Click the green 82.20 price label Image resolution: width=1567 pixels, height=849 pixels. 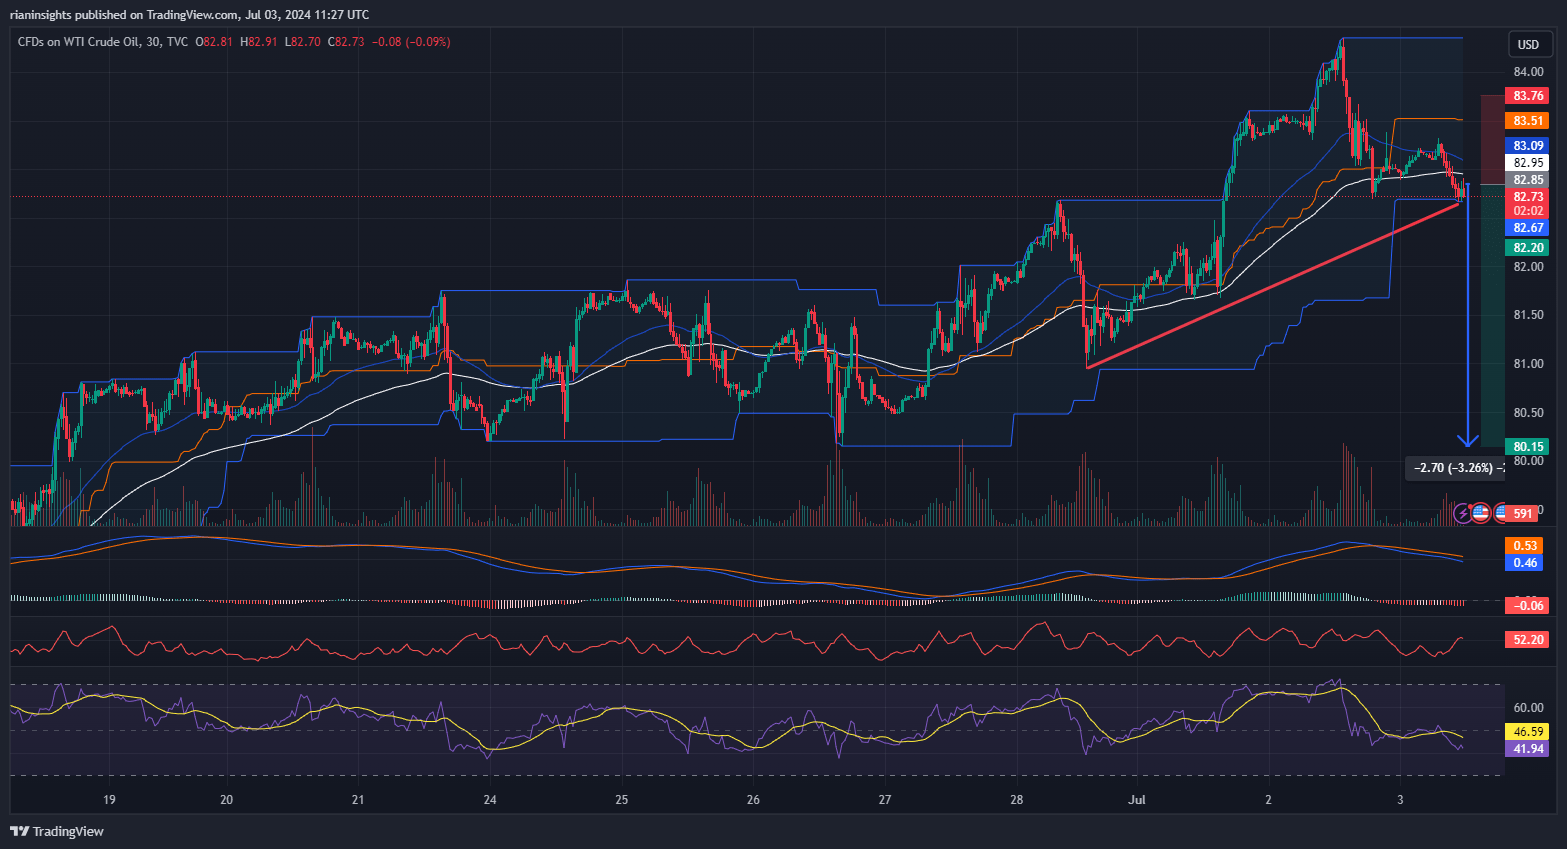point(1528,248)
